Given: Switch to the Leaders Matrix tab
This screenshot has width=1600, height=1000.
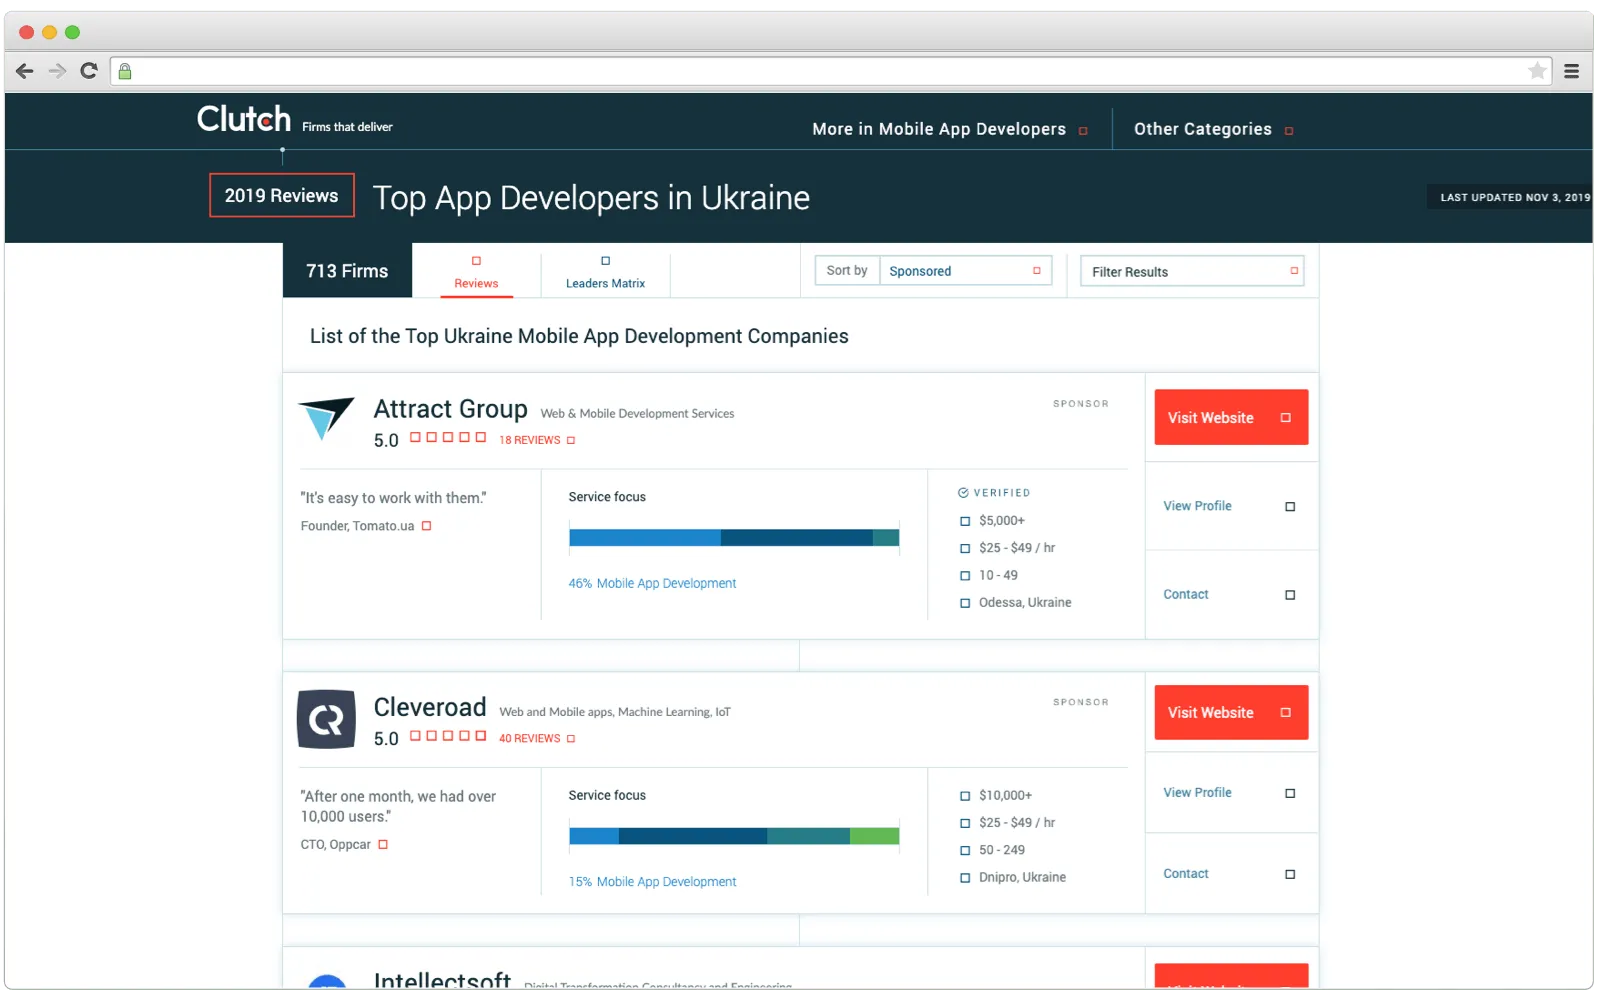Looking at the screenshot, I should (x=605, y=272).
